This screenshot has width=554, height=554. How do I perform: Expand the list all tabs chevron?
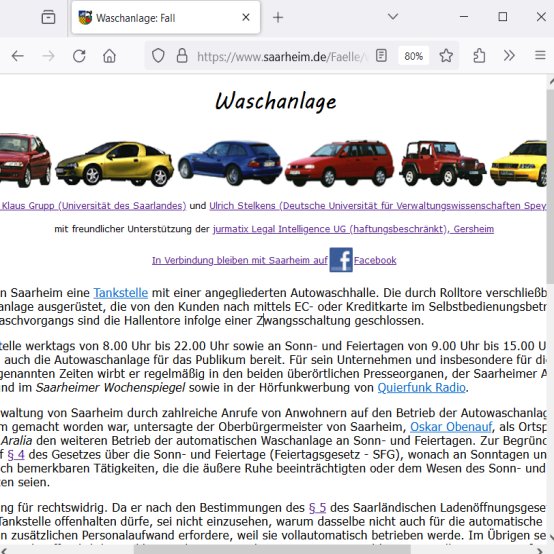[x=393, y=17]
